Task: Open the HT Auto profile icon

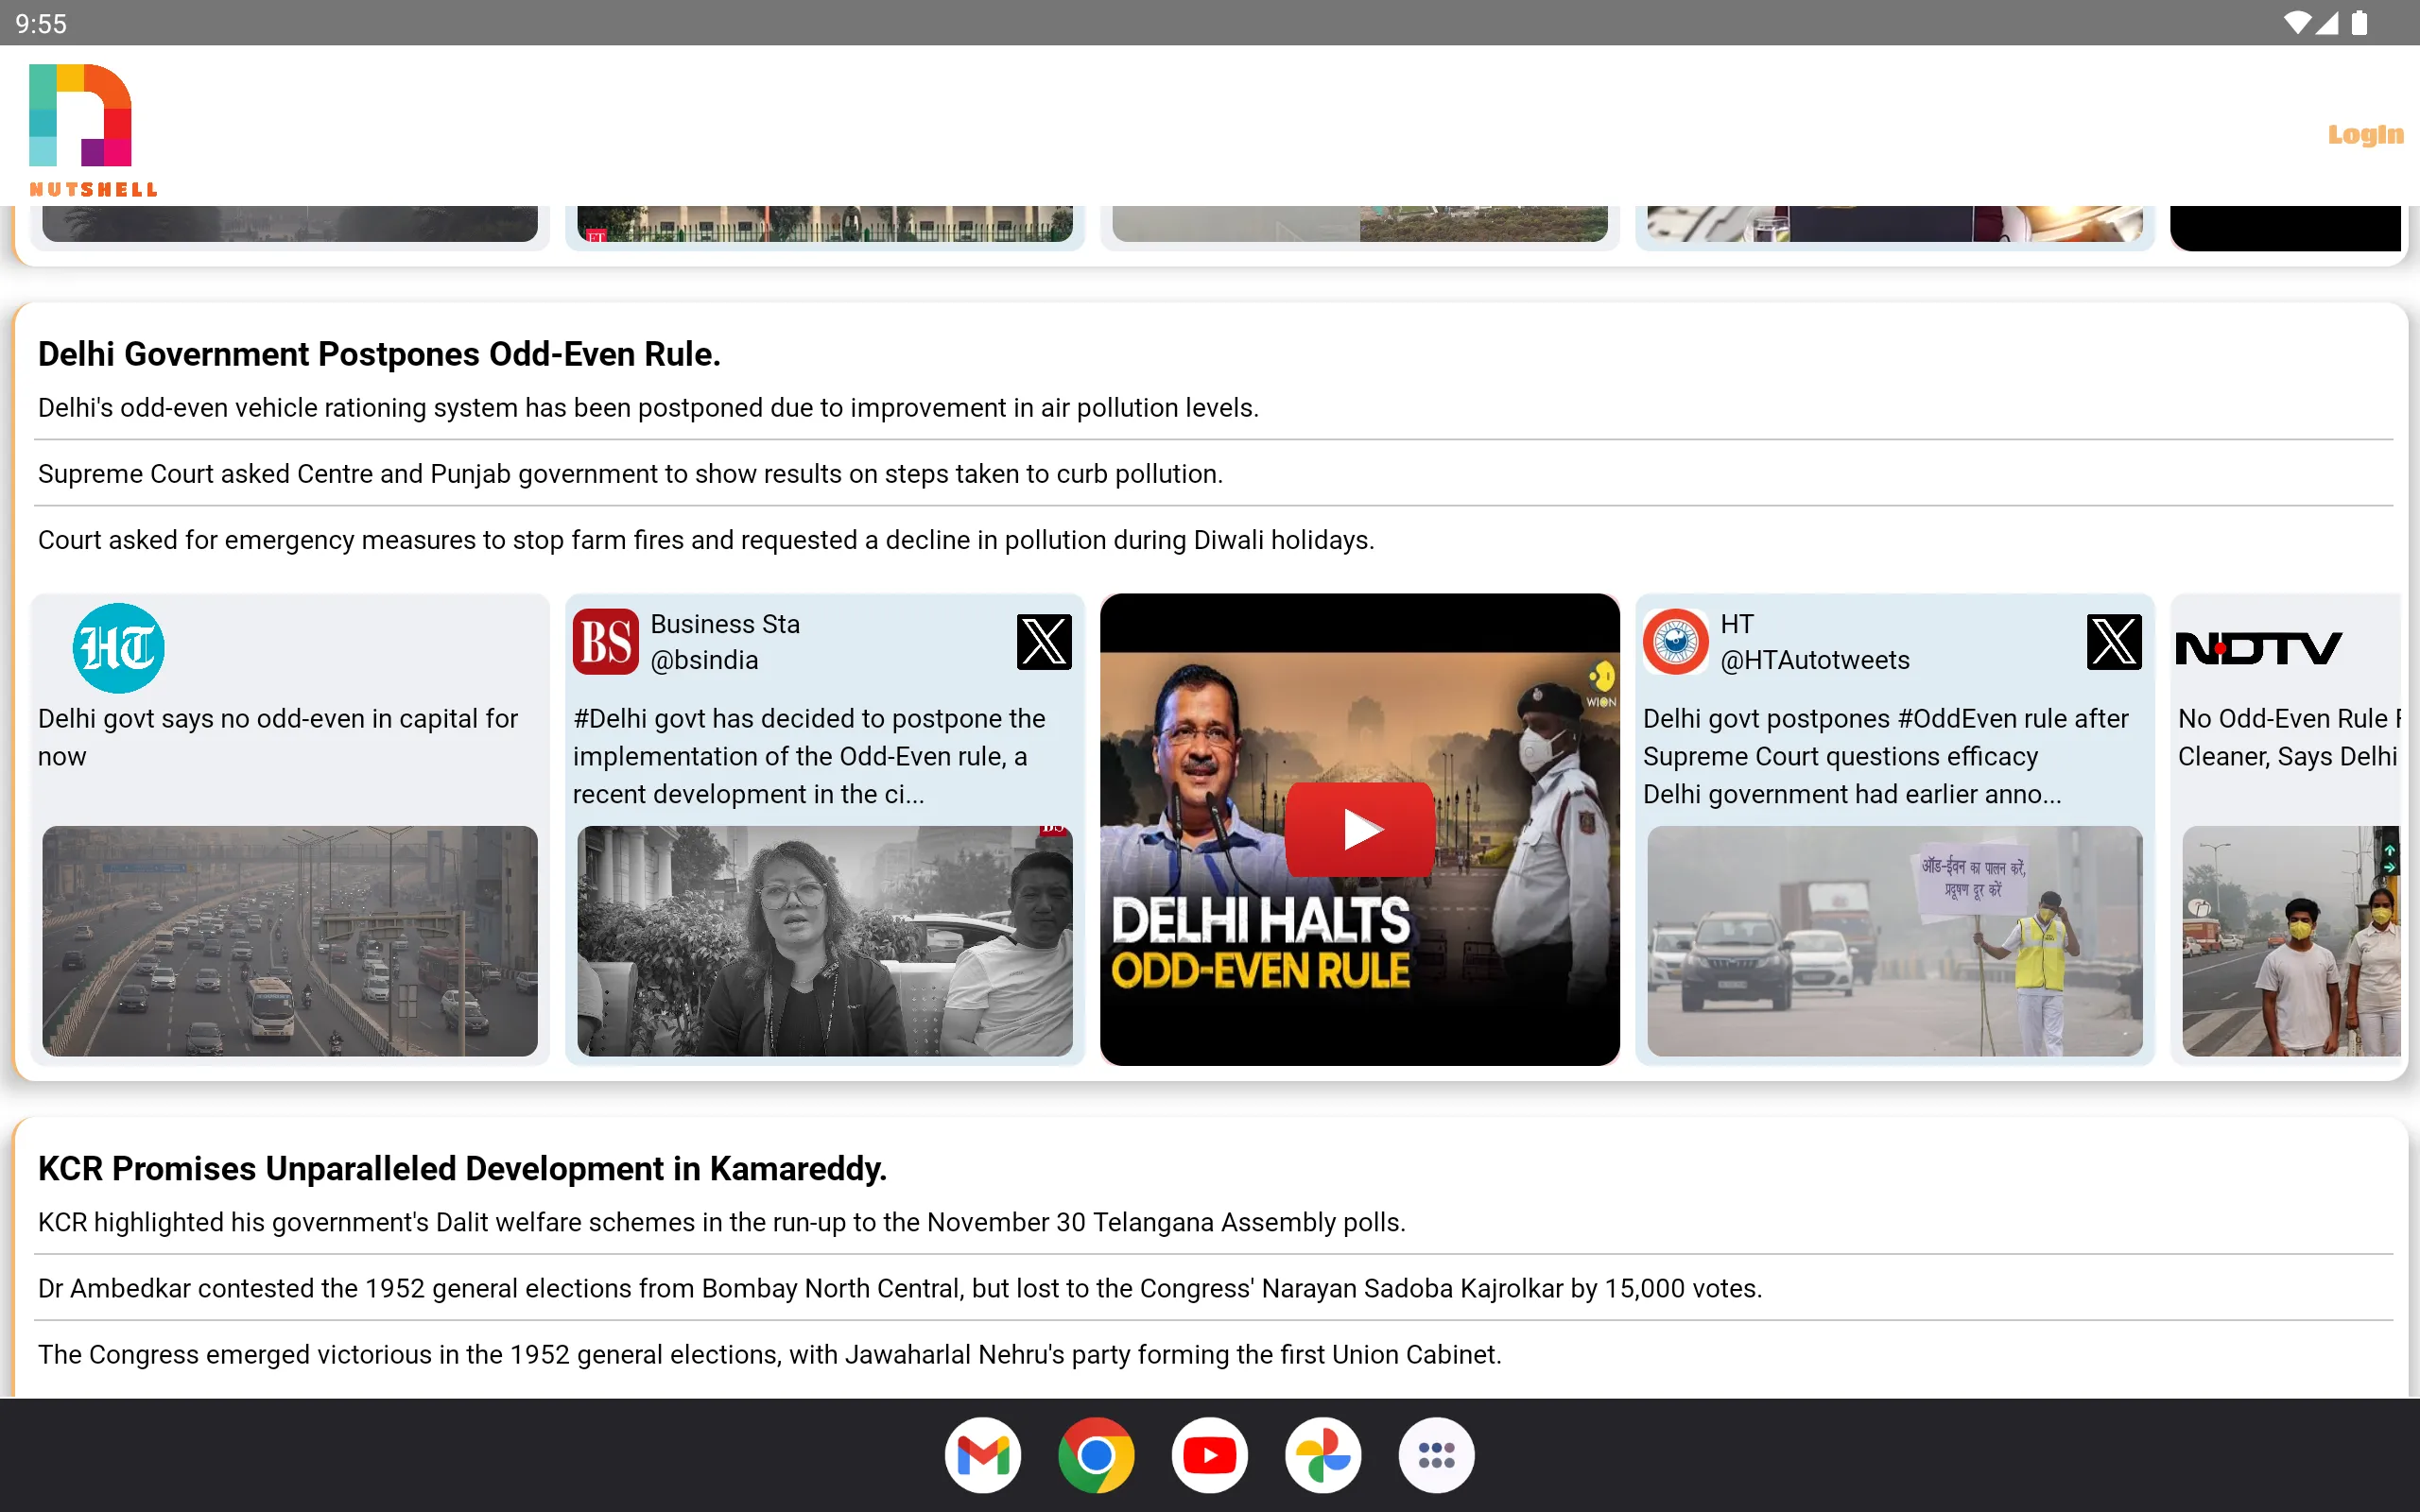Action: point(1677,641)
